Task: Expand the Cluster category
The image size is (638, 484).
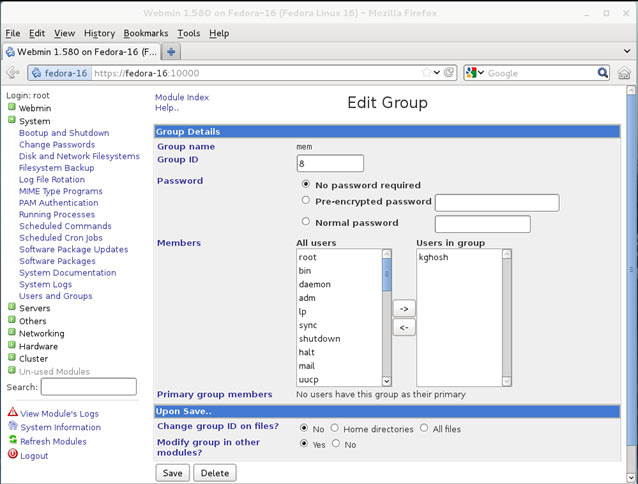Action: pos(12,358)
